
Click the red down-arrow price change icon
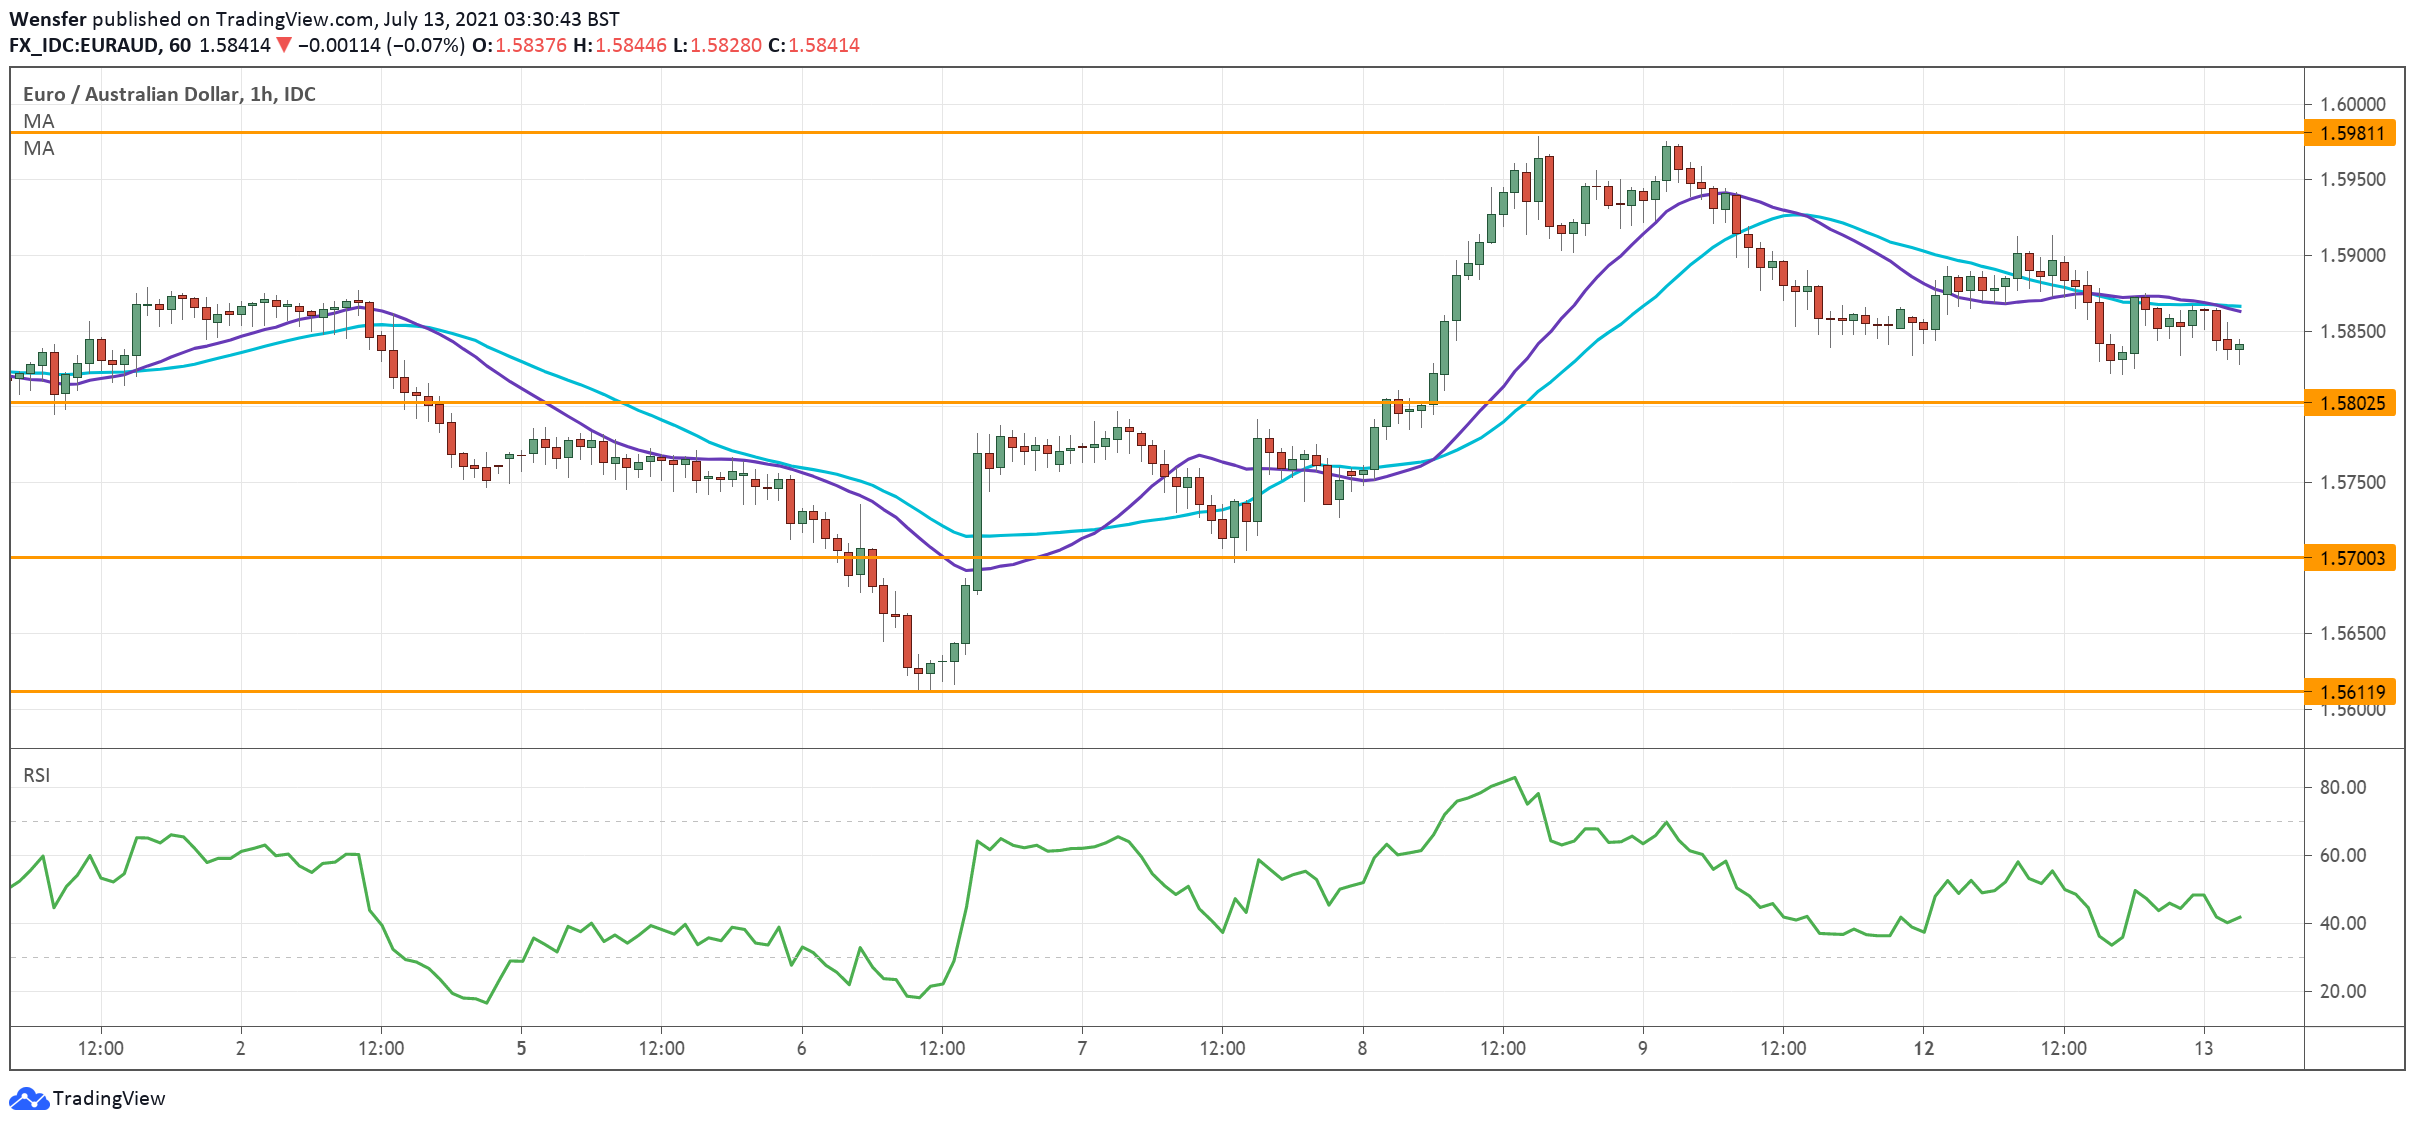click(284, 45)
